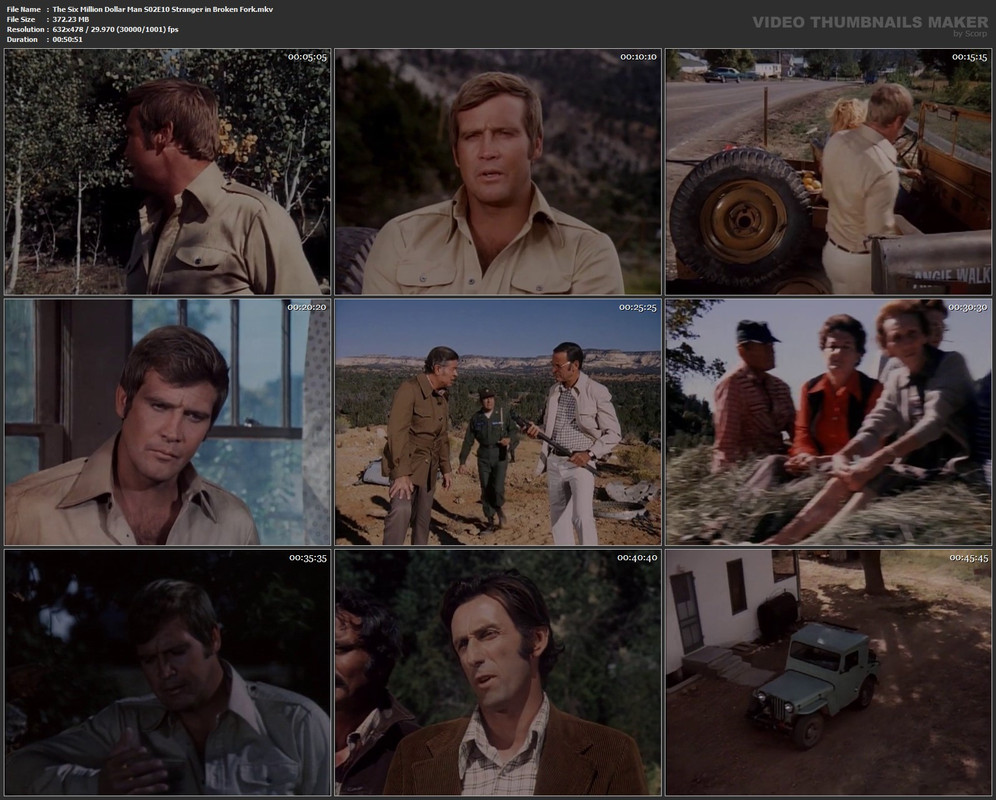The height and width of the screenshot is (800, 996).
Task: Open the thumbnail stamped 00:30:30
Action: [828, 422]
